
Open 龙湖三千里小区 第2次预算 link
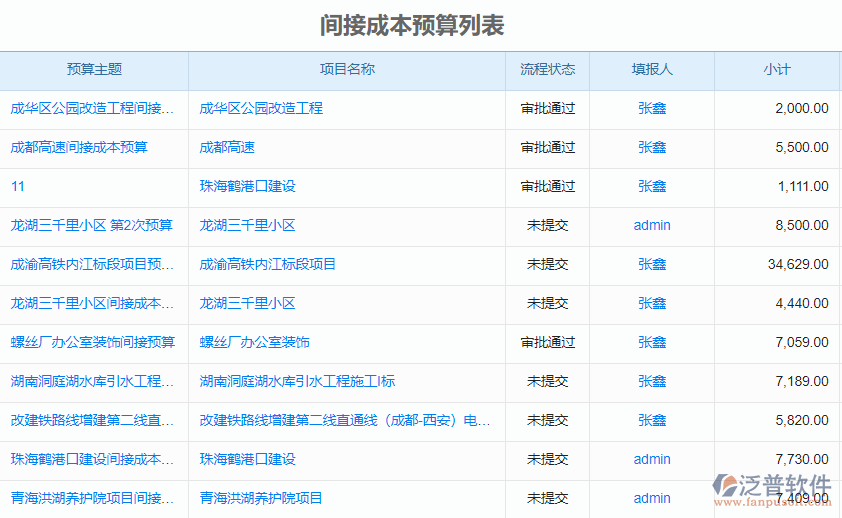[91, 225]
